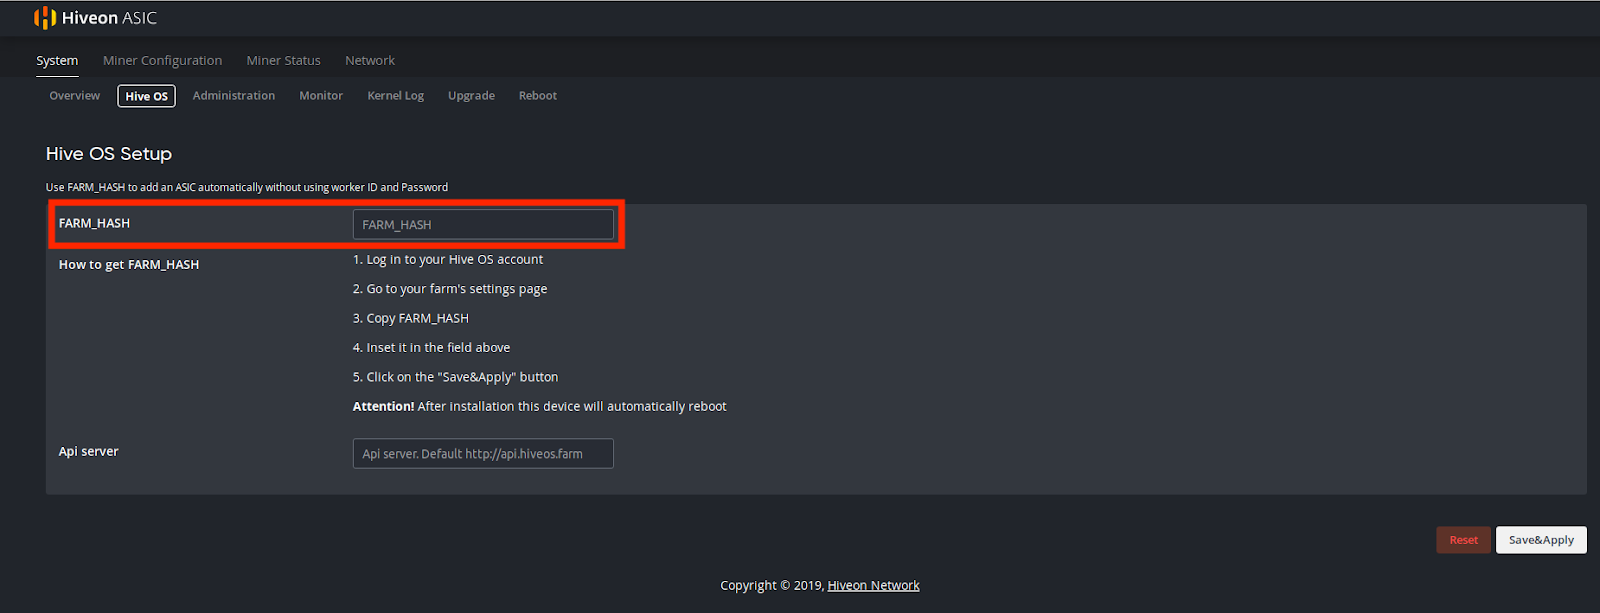Image resolution: width=1600 pixels, height=613 pixels.
Task: Open the Upgrade sub-tab
Action: tap(471, 96)
